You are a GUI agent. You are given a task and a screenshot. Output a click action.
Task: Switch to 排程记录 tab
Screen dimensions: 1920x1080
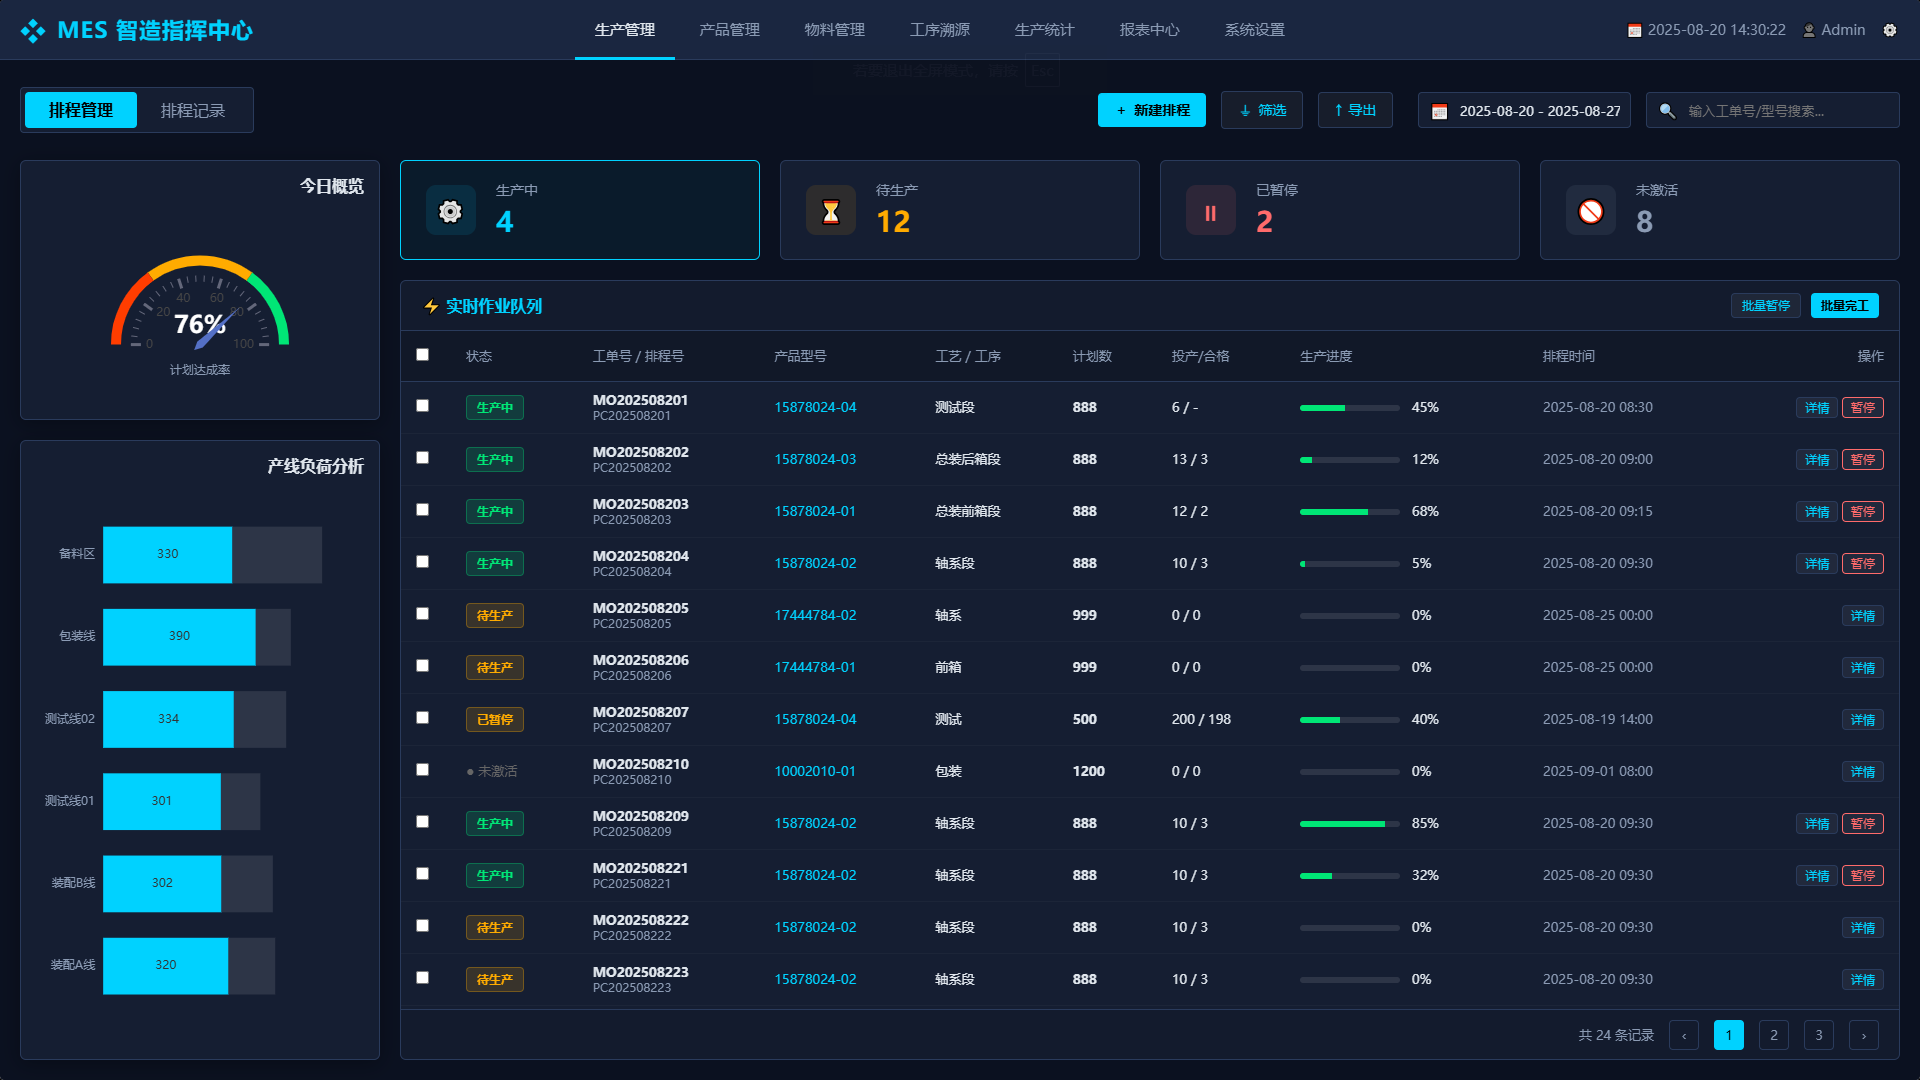[x=193, y=110]
